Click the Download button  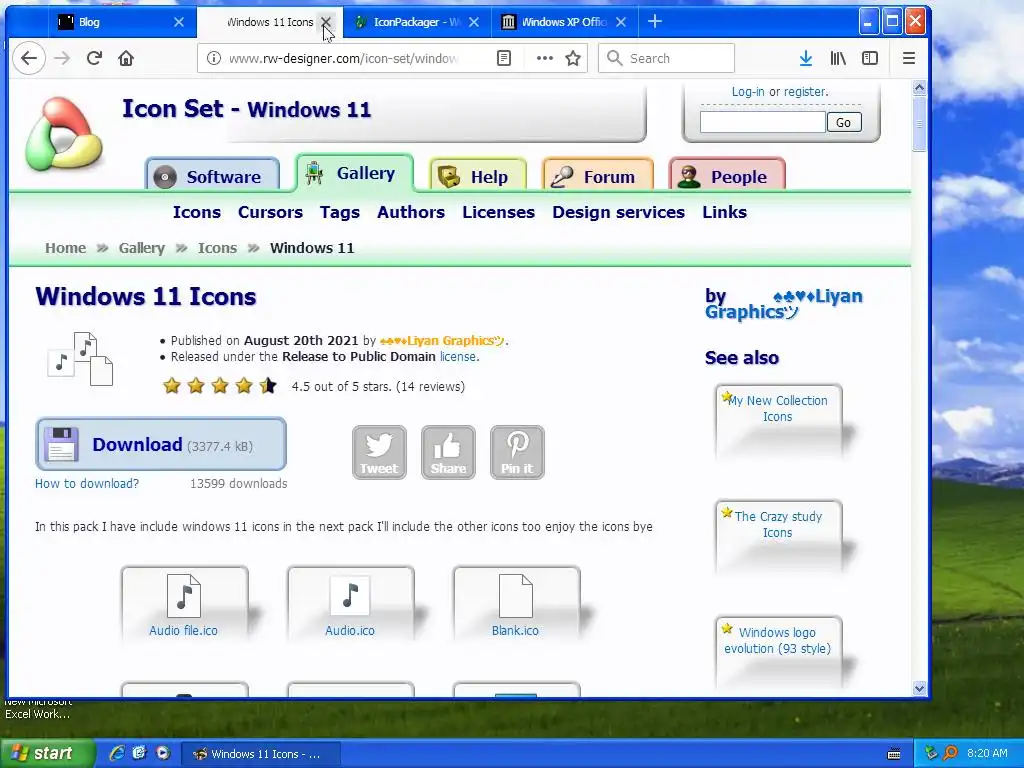(161, 444)
